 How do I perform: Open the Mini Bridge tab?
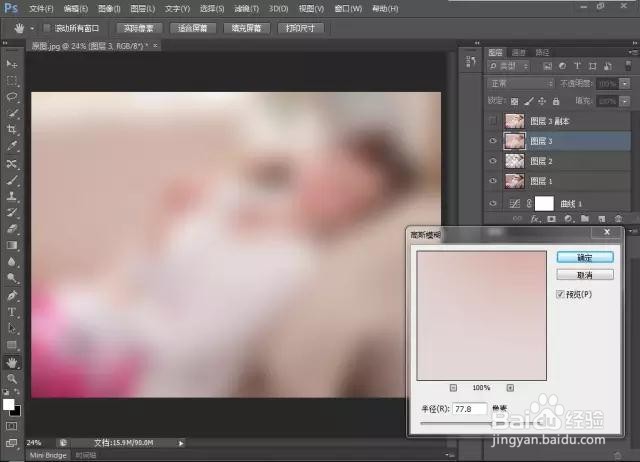[48, 455]
